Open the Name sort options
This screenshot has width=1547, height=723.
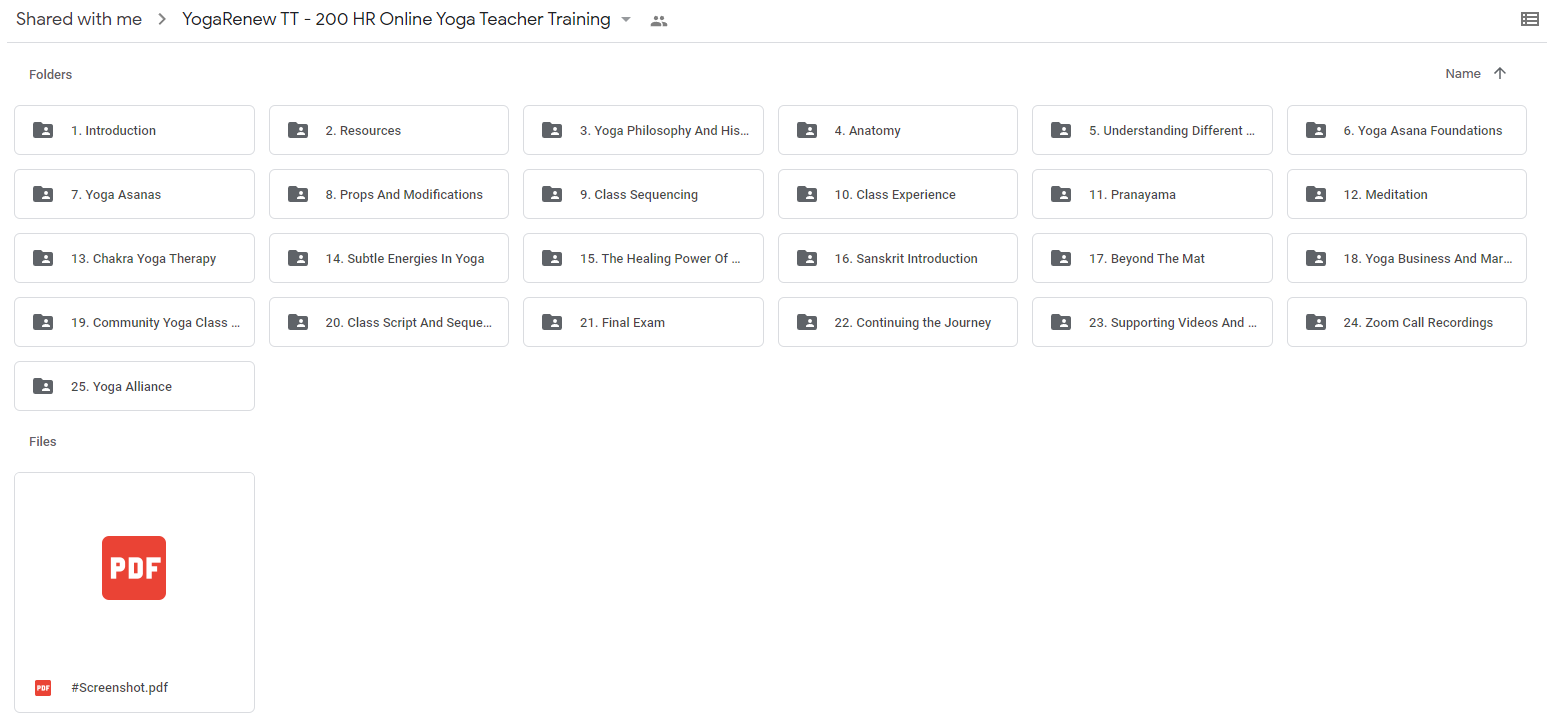coord(1463,73)
